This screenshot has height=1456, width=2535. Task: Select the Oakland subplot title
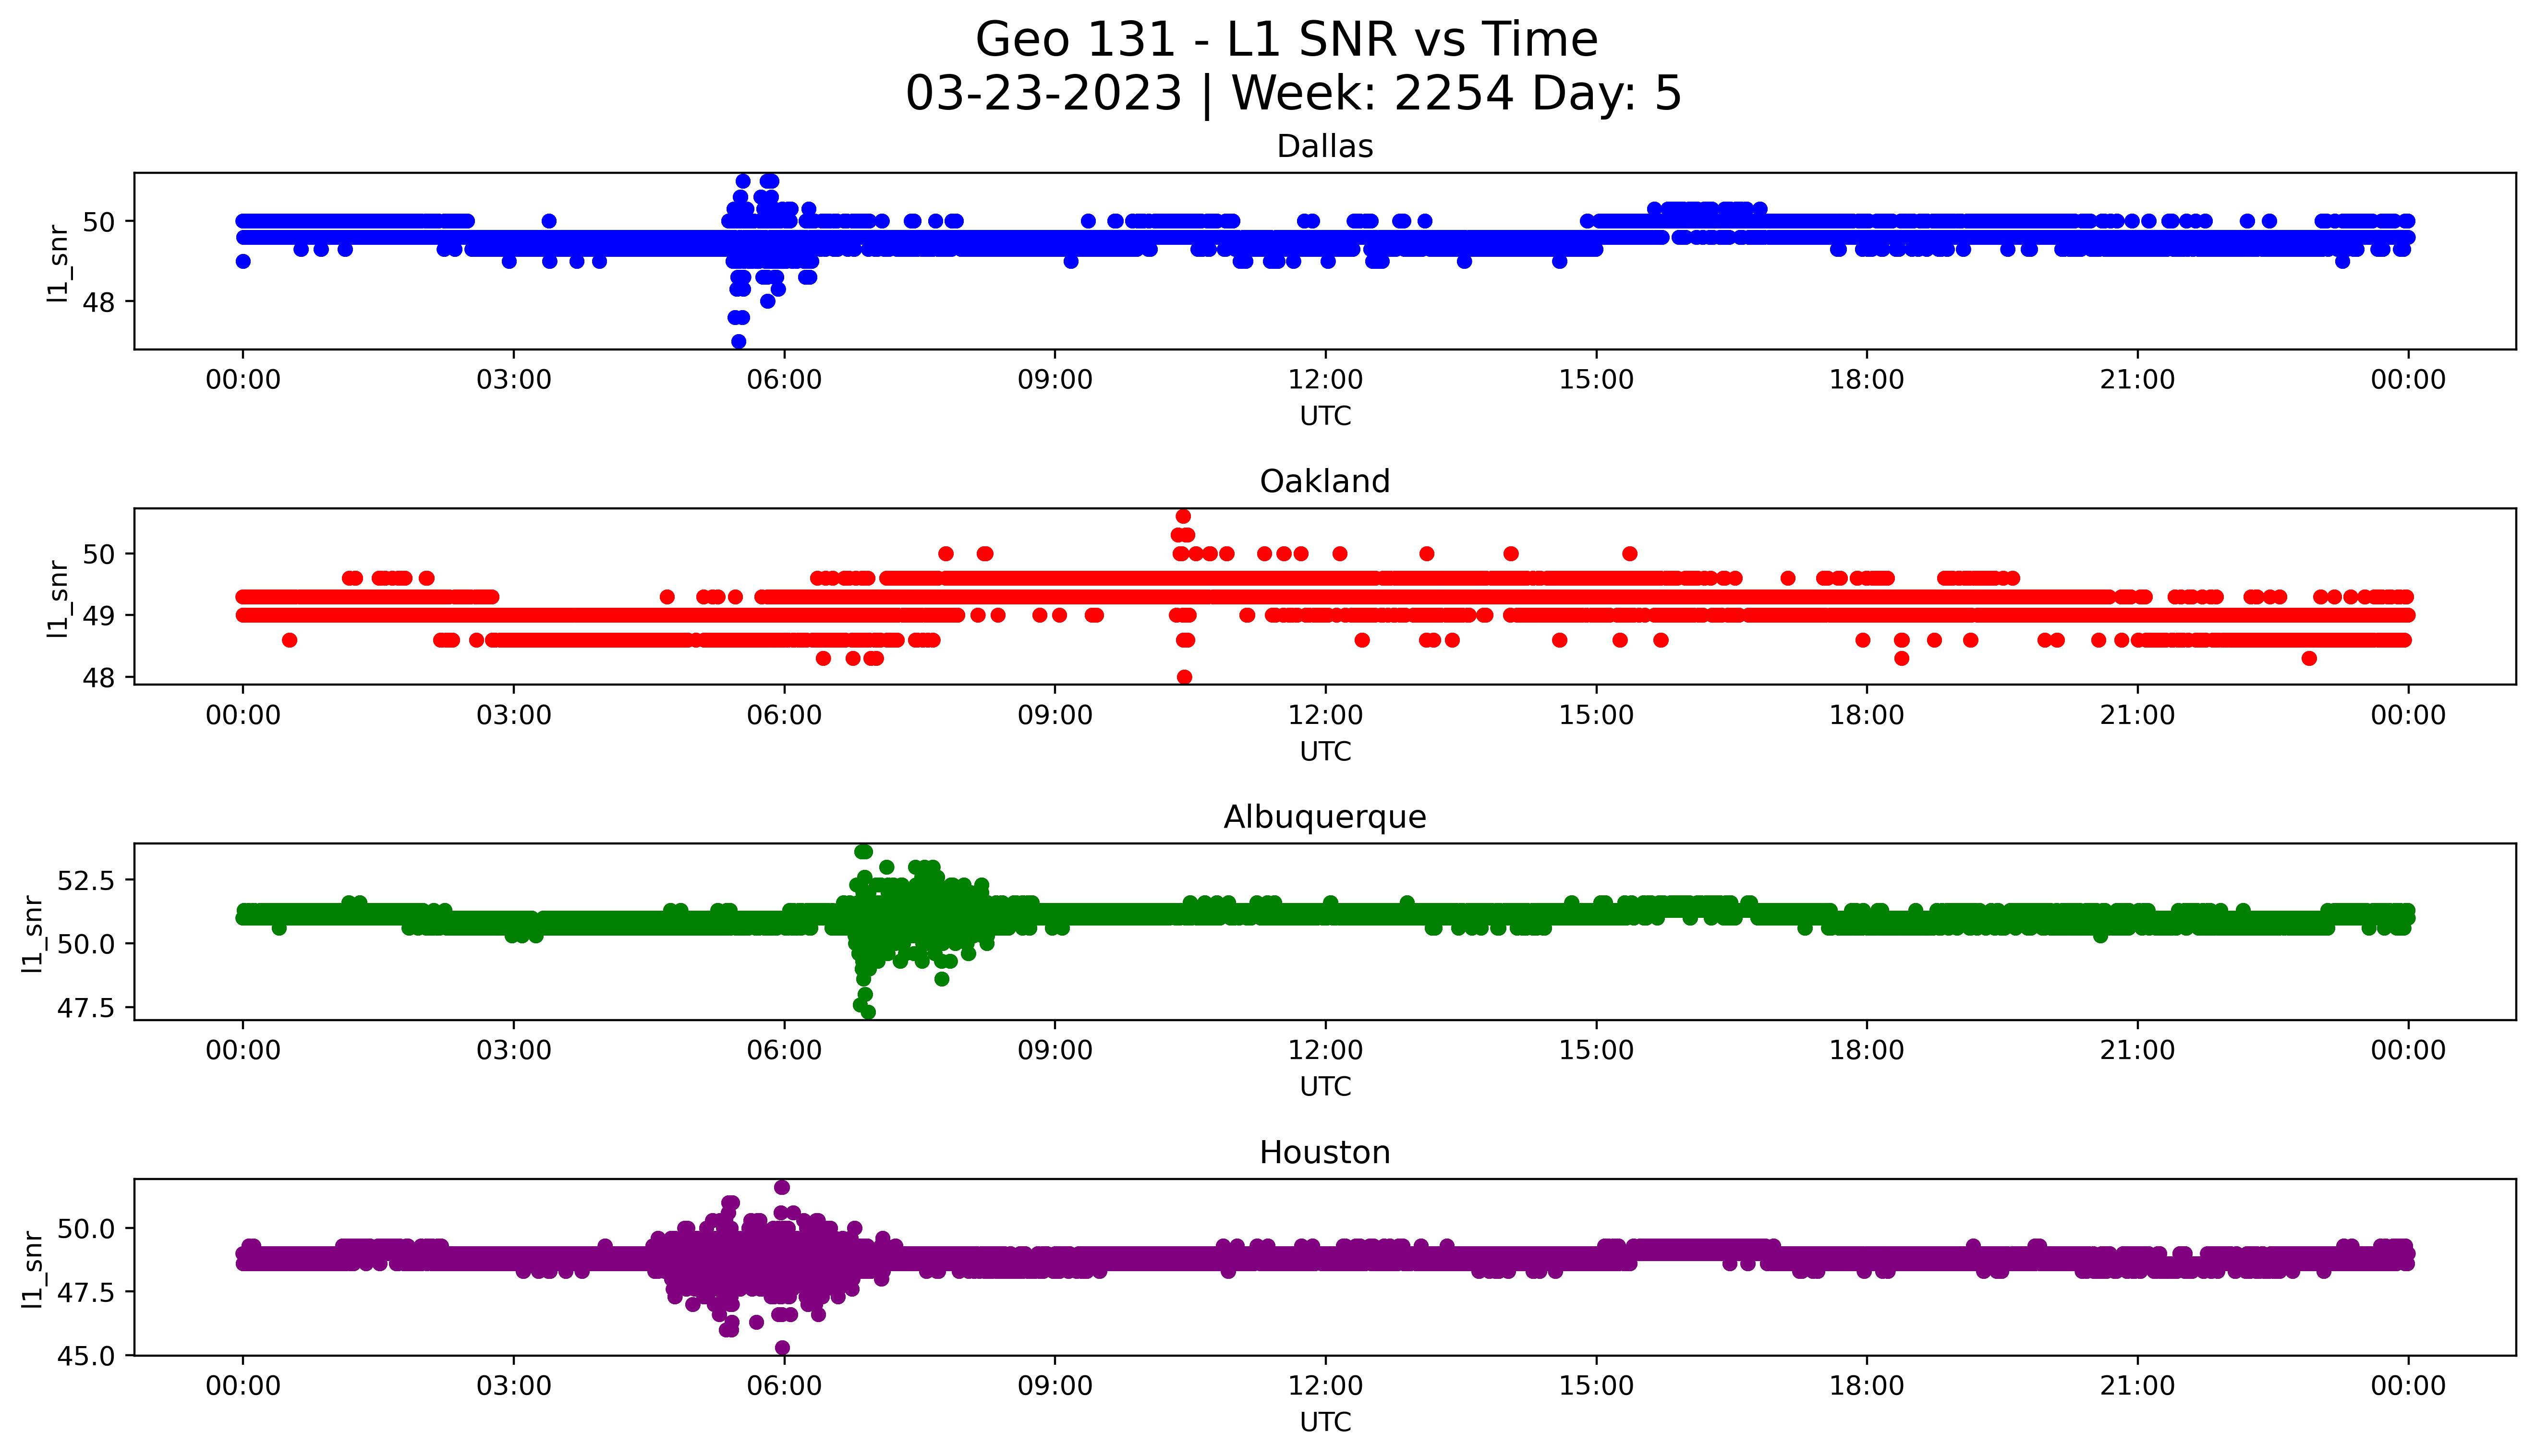point(1324,482)
